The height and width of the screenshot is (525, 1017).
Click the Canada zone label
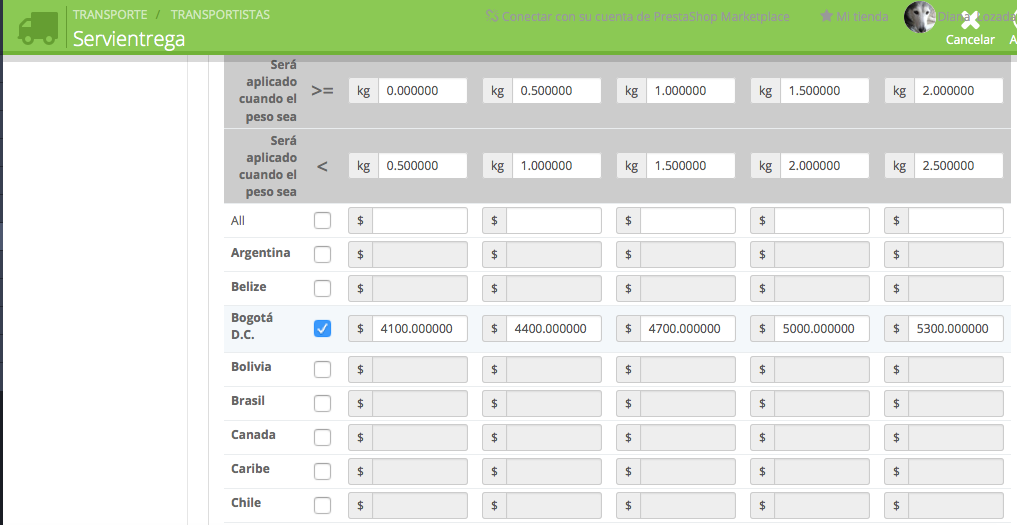253,434
